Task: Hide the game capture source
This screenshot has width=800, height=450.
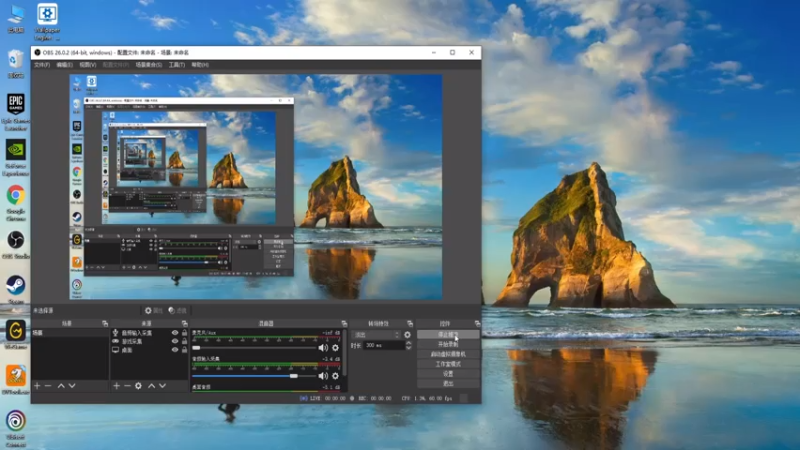Action: 175,341
